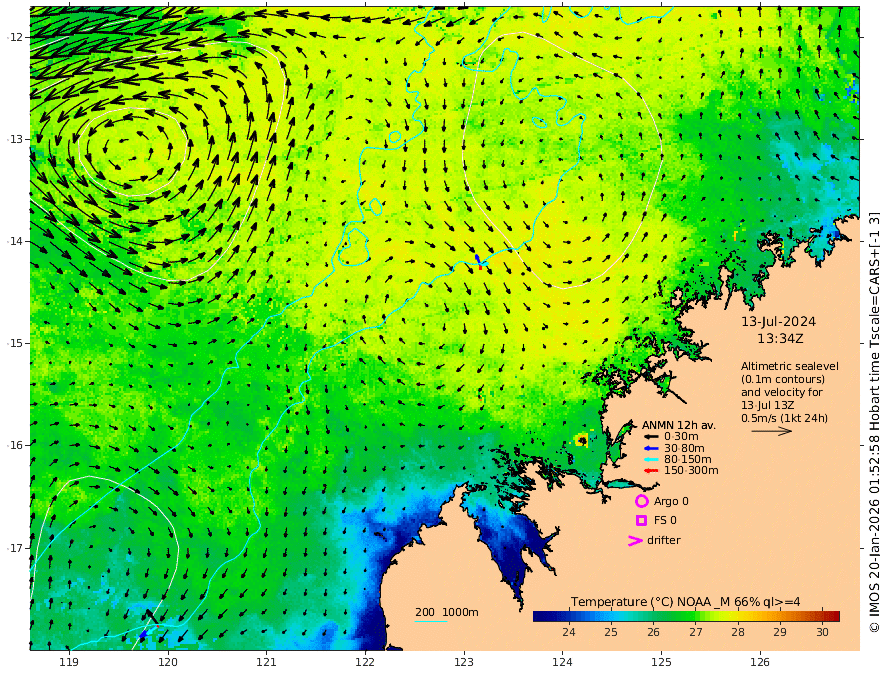
Task: Click the 'drifter' legend text
Action: click(x=663, y=540)
